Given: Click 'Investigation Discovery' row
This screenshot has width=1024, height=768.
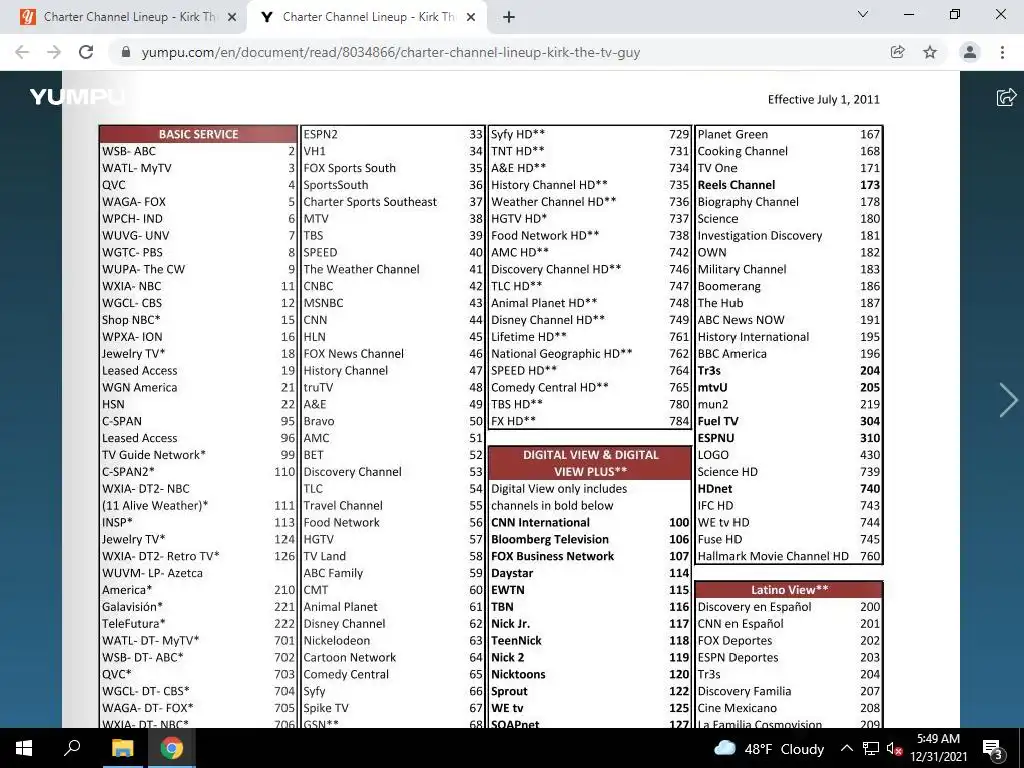Looking at the screenshot, I should pyautogui.click(x=789, y=235).
